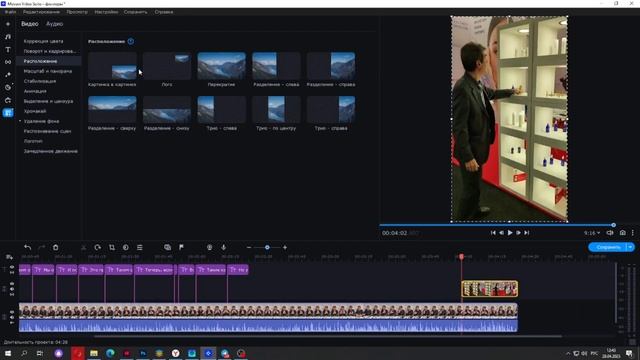
Task: Click the help icon next to Расположение heading
Action: pyautogui.click(x=131, y=41)
